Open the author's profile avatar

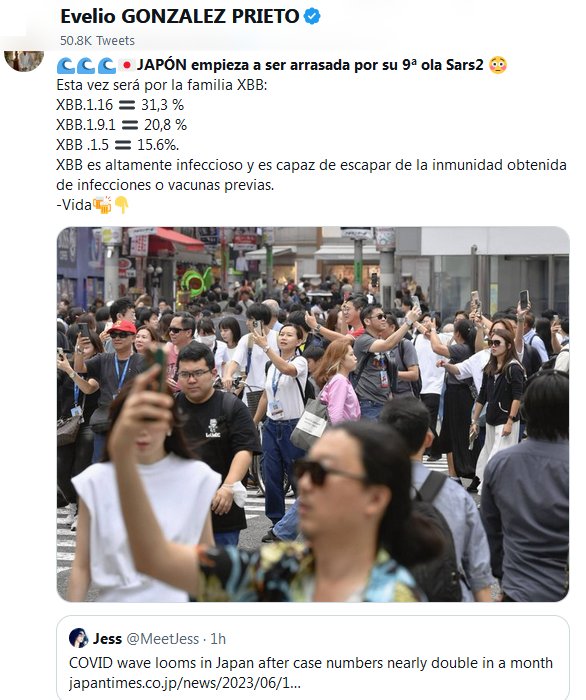pos(24,60)
